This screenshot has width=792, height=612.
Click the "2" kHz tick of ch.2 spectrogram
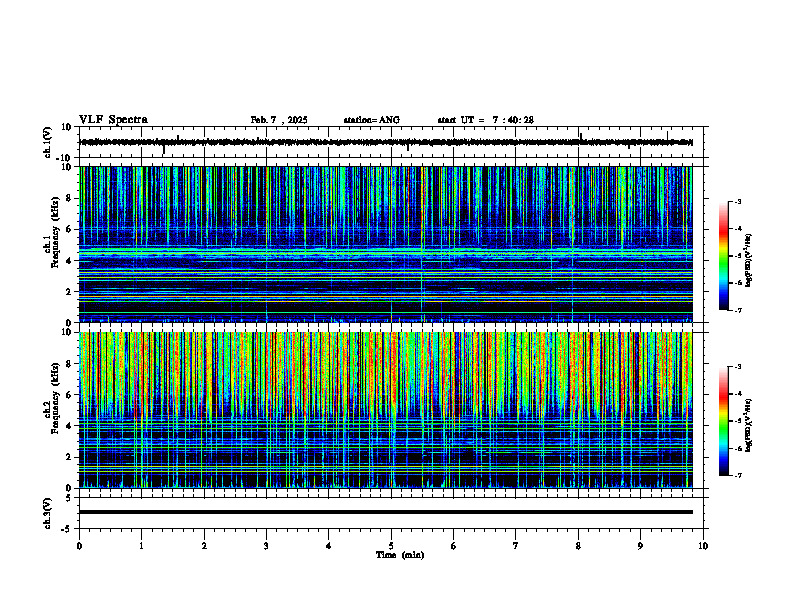70,457
